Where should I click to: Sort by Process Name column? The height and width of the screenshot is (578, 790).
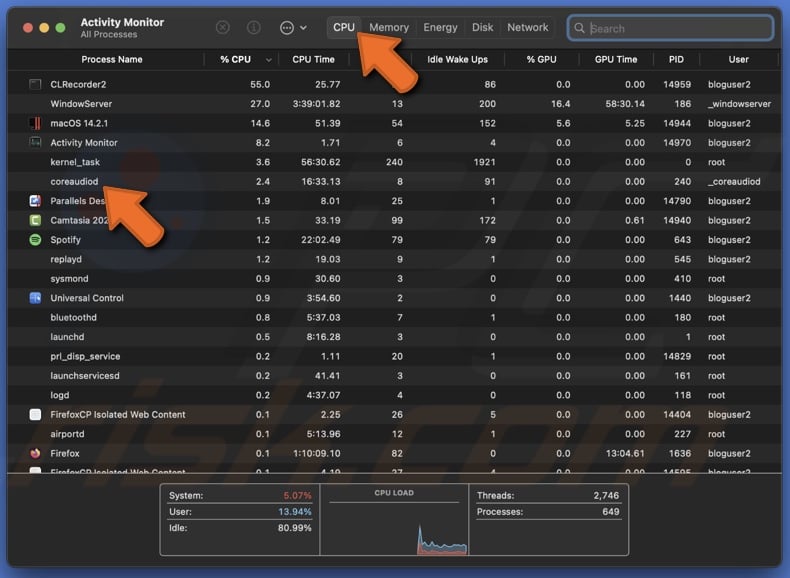coord(112,59)
